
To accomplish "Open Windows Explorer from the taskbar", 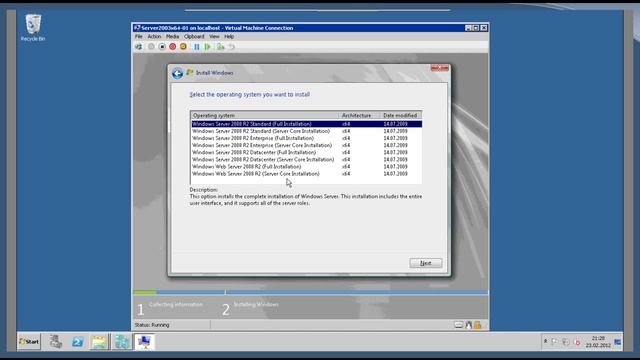I will (x=99, y=342).
